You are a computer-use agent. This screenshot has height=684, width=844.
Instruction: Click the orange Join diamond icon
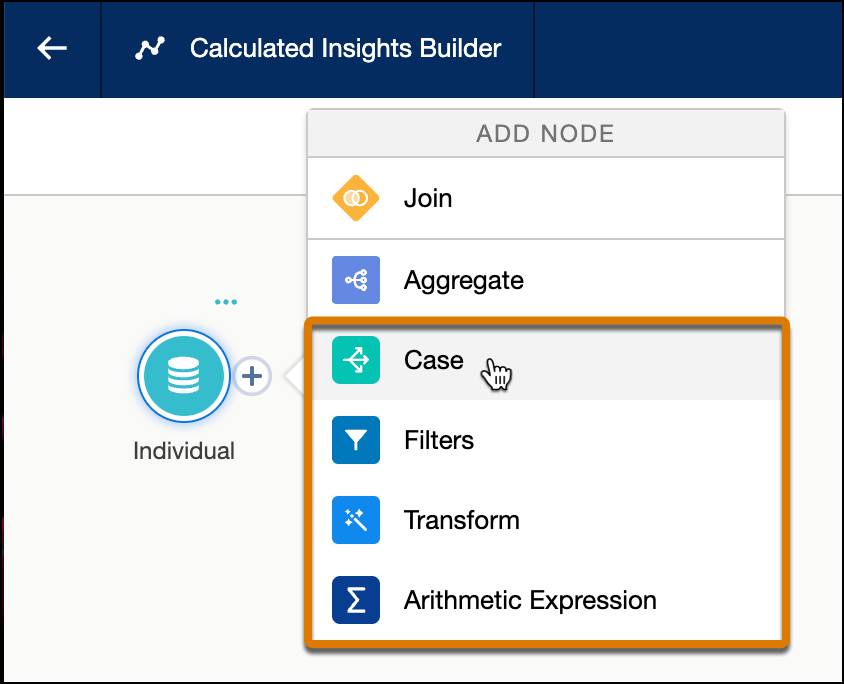click(356, 198)
